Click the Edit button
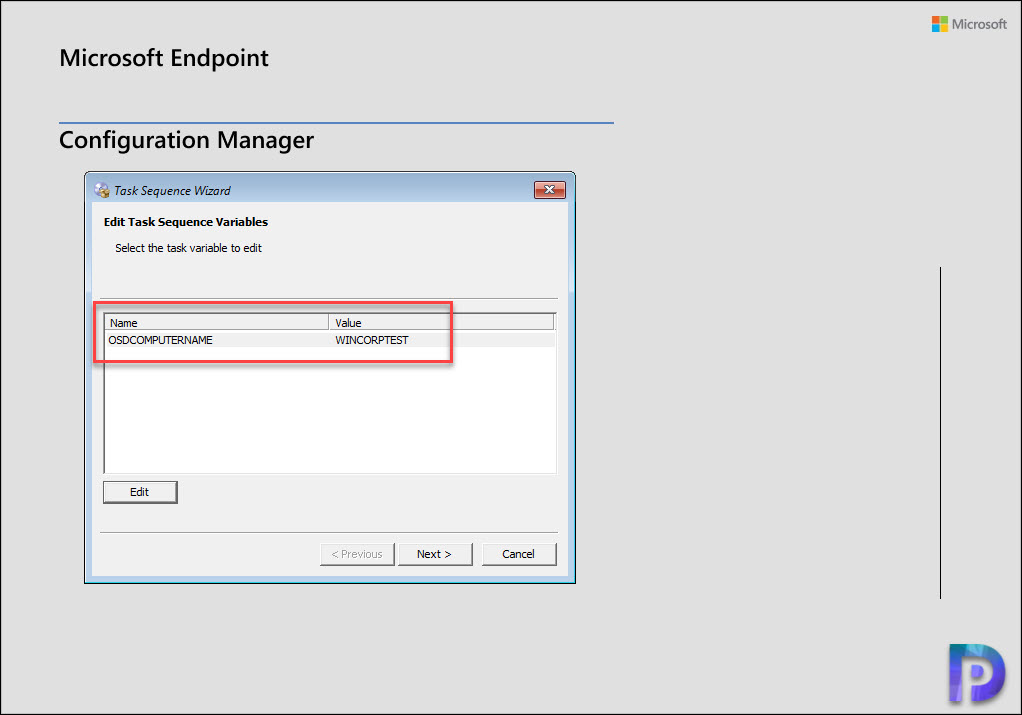 coord(139,492)
